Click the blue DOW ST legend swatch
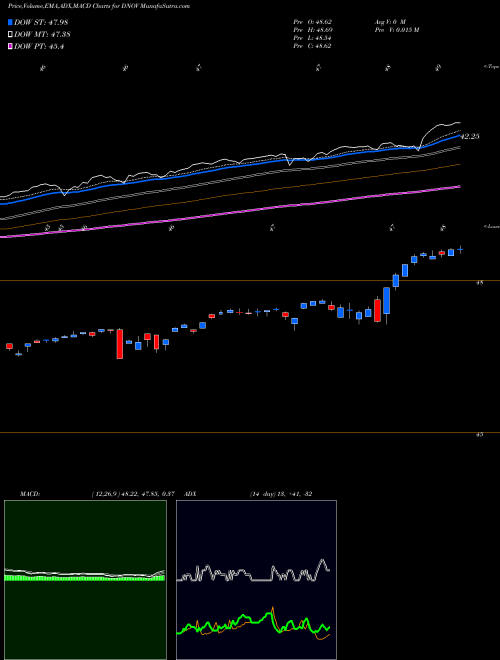Screen dimensions: 500x660 pos(11,23)
